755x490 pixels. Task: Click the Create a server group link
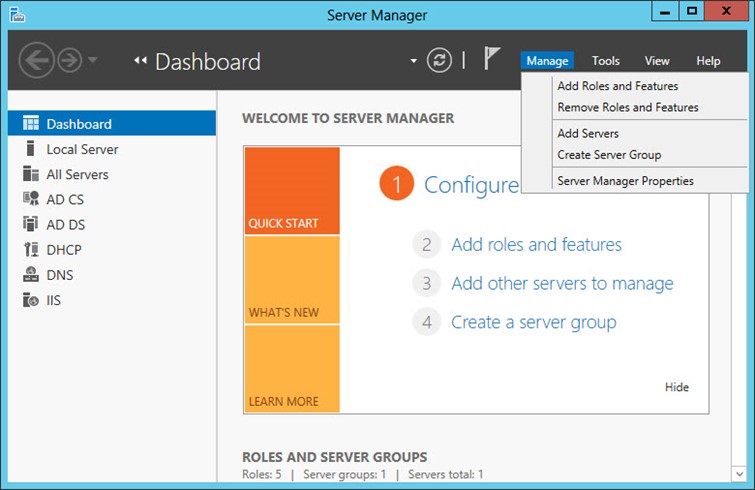point(533,322)
